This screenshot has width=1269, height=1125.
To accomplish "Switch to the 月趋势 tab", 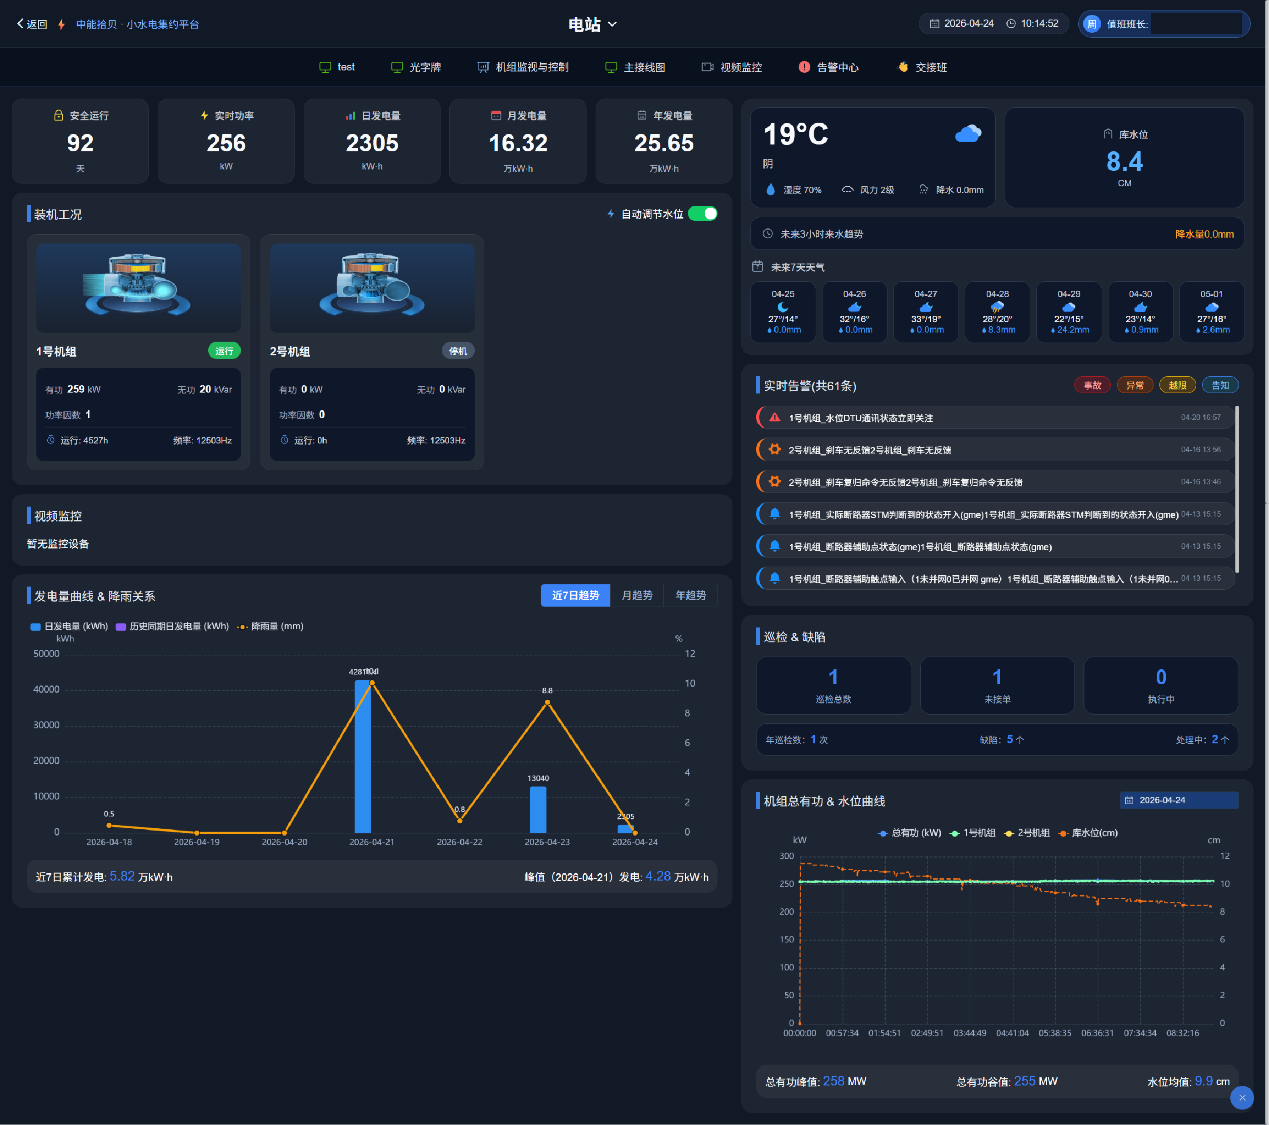I will pyautogui.click(x=637, y=595).
